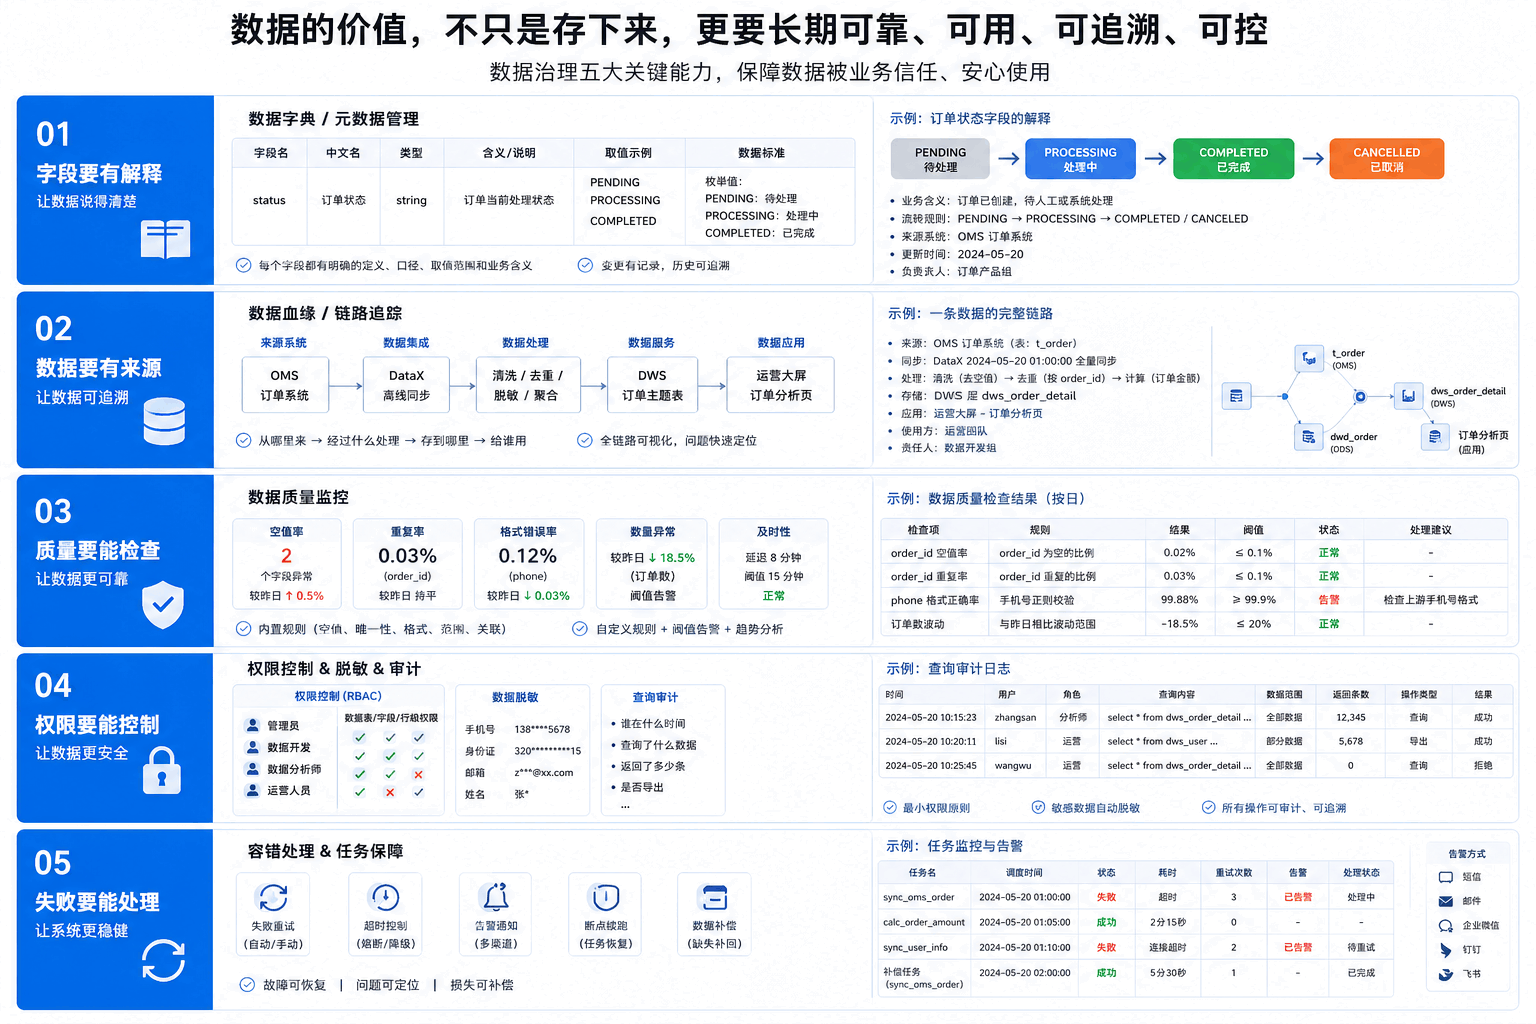The width and height of the screenshot is (1536, 1024).
Task: Click the dwd_order (ODS) node icon
Action: point(1308,437)
